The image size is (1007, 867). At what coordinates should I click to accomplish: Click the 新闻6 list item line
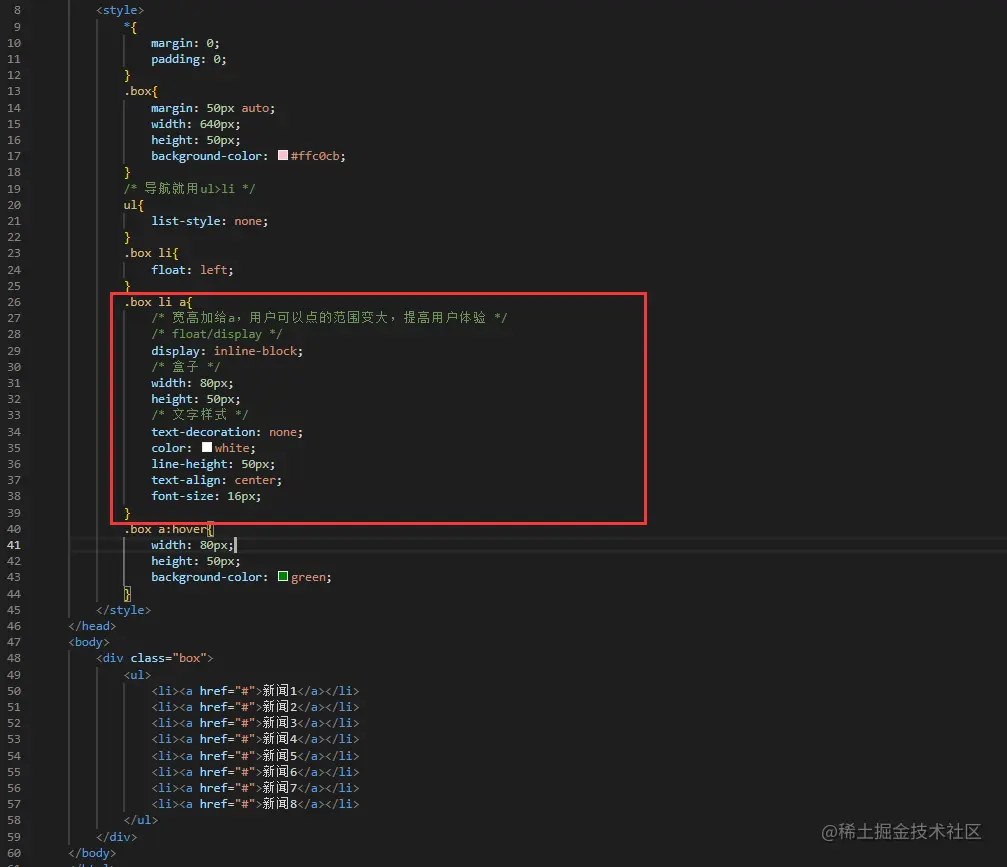pyautogui.click(x=255, y=771)
